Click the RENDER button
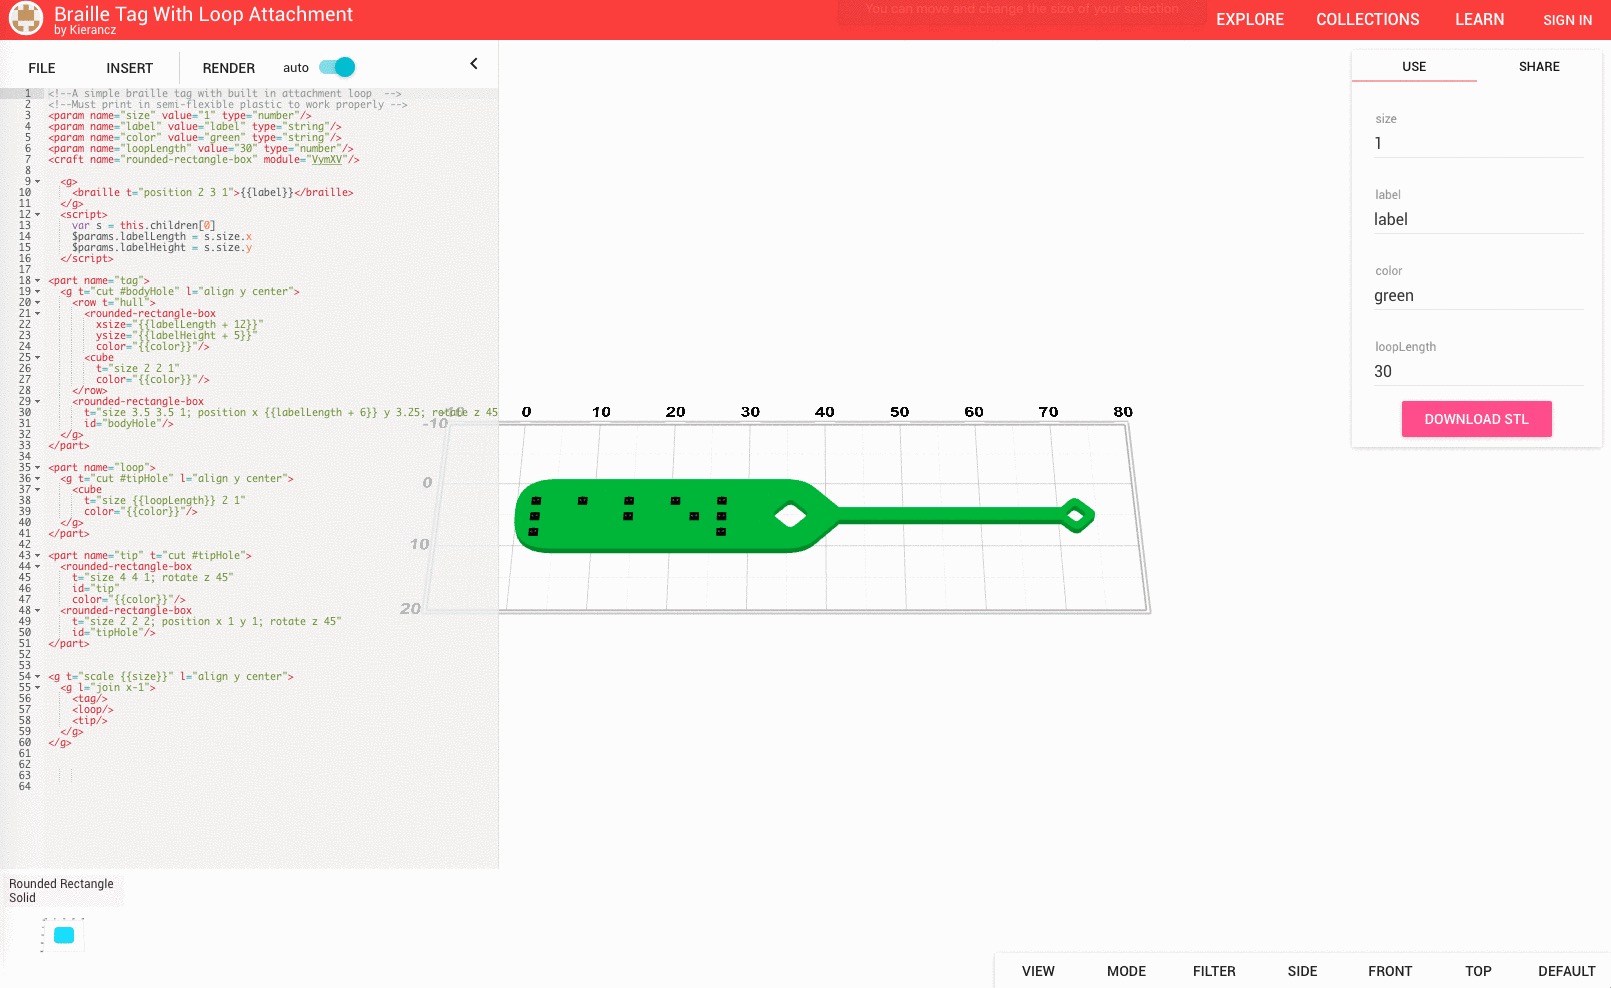This screenshot has width=1611, height=988. [x=229, y=68]
